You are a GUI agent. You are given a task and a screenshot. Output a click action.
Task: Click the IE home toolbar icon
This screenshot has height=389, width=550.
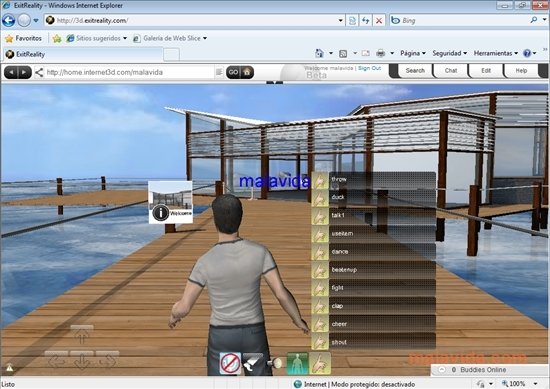coord(319,53)
